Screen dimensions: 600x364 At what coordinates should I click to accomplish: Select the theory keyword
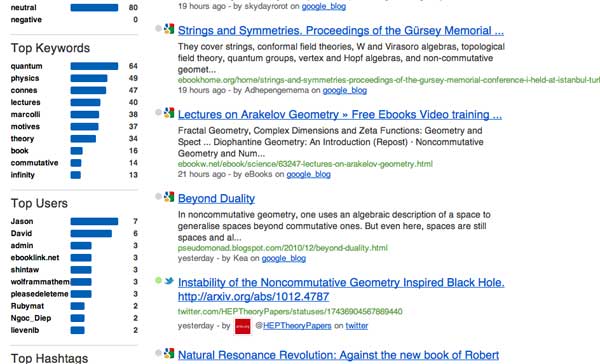[x=22, y=139]
